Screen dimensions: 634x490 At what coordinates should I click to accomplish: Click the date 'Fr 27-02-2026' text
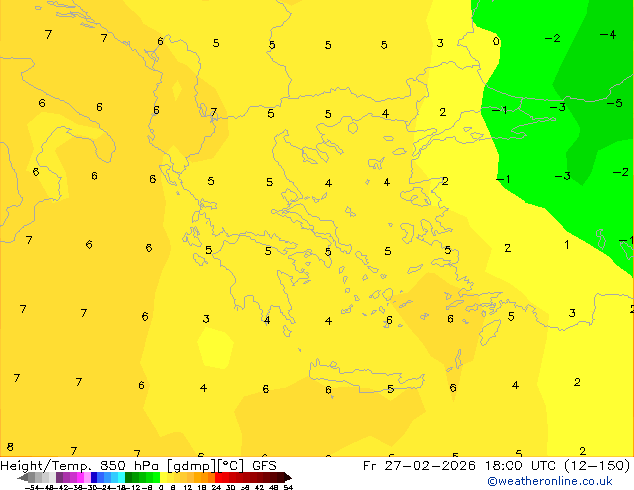[x=419, y=466]
